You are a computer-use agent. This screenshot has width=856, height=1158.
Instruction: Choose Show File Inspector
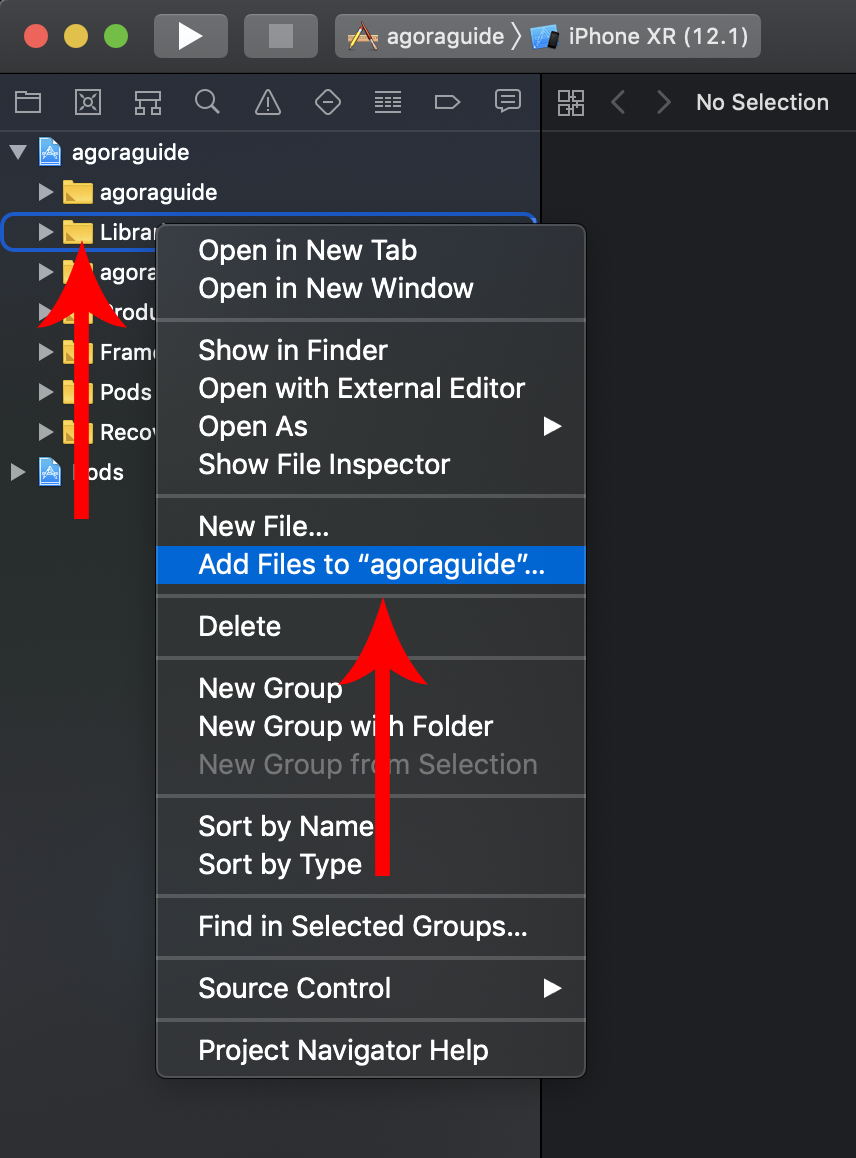tap(371, 465)
